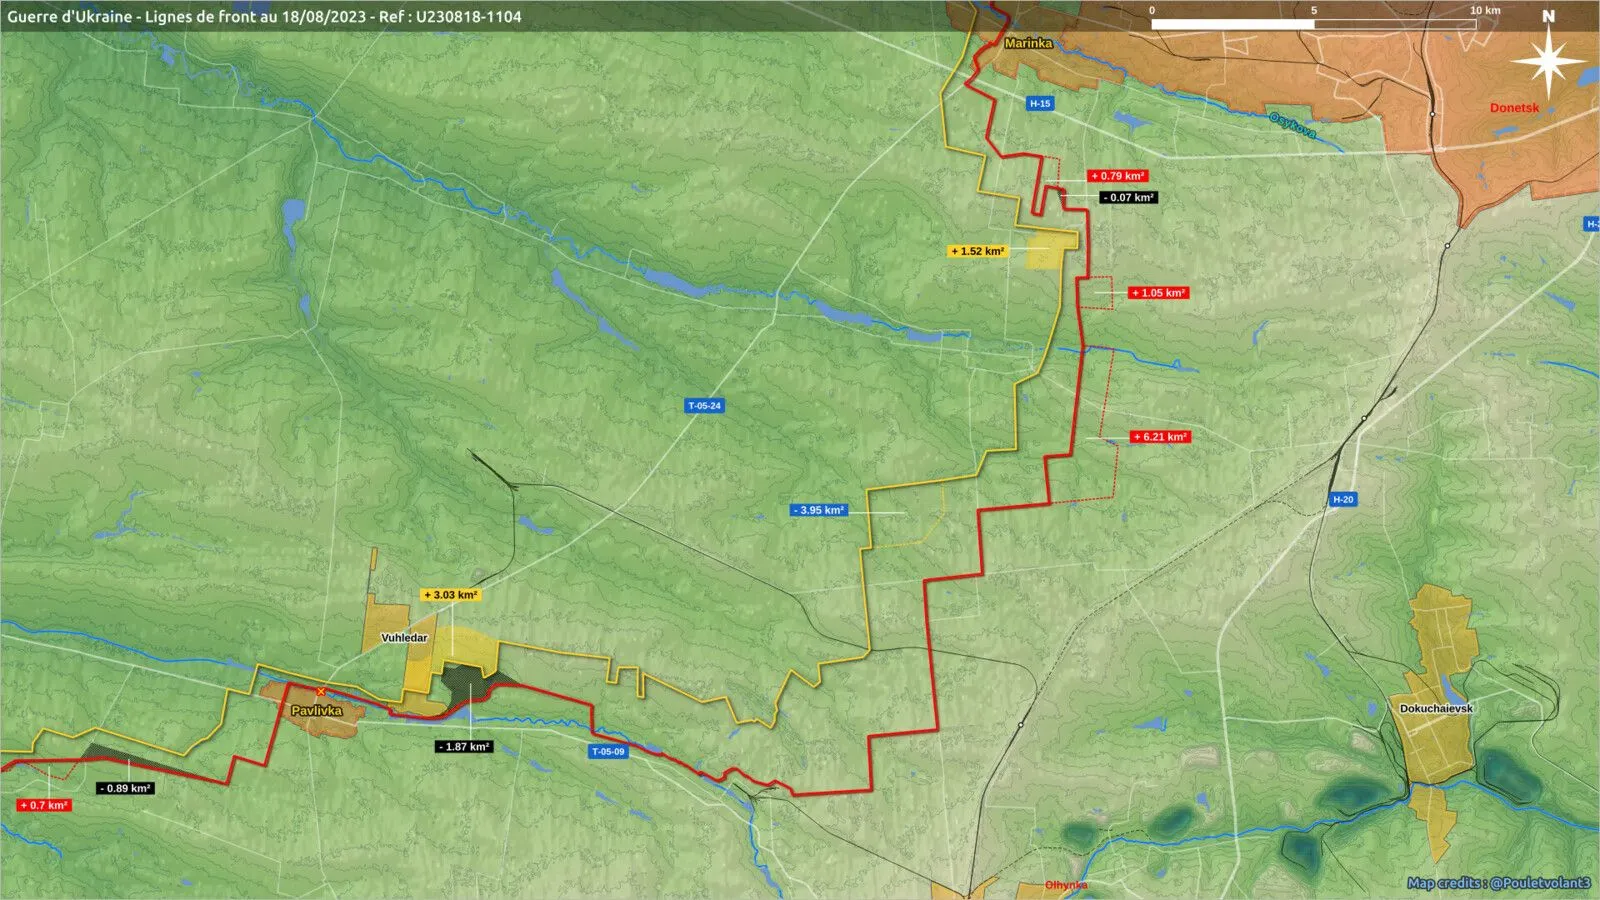Click the T-05-24 road shield
This screenshot has height=900, width=1600.
pyautogui.click(x=704, y=406)
